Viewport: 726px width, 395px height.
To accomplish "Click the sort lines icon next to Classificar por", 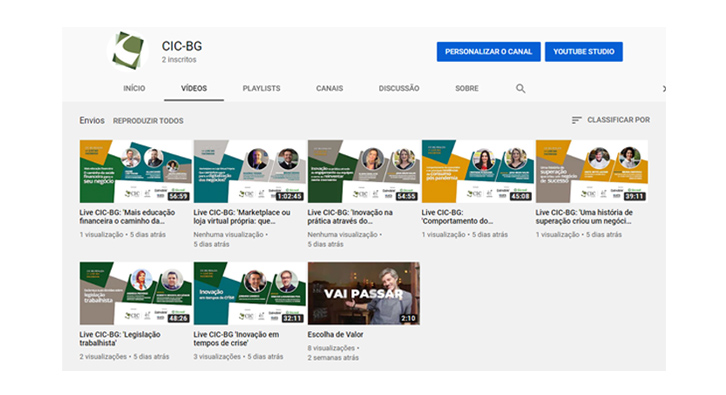I will point(576,120).
